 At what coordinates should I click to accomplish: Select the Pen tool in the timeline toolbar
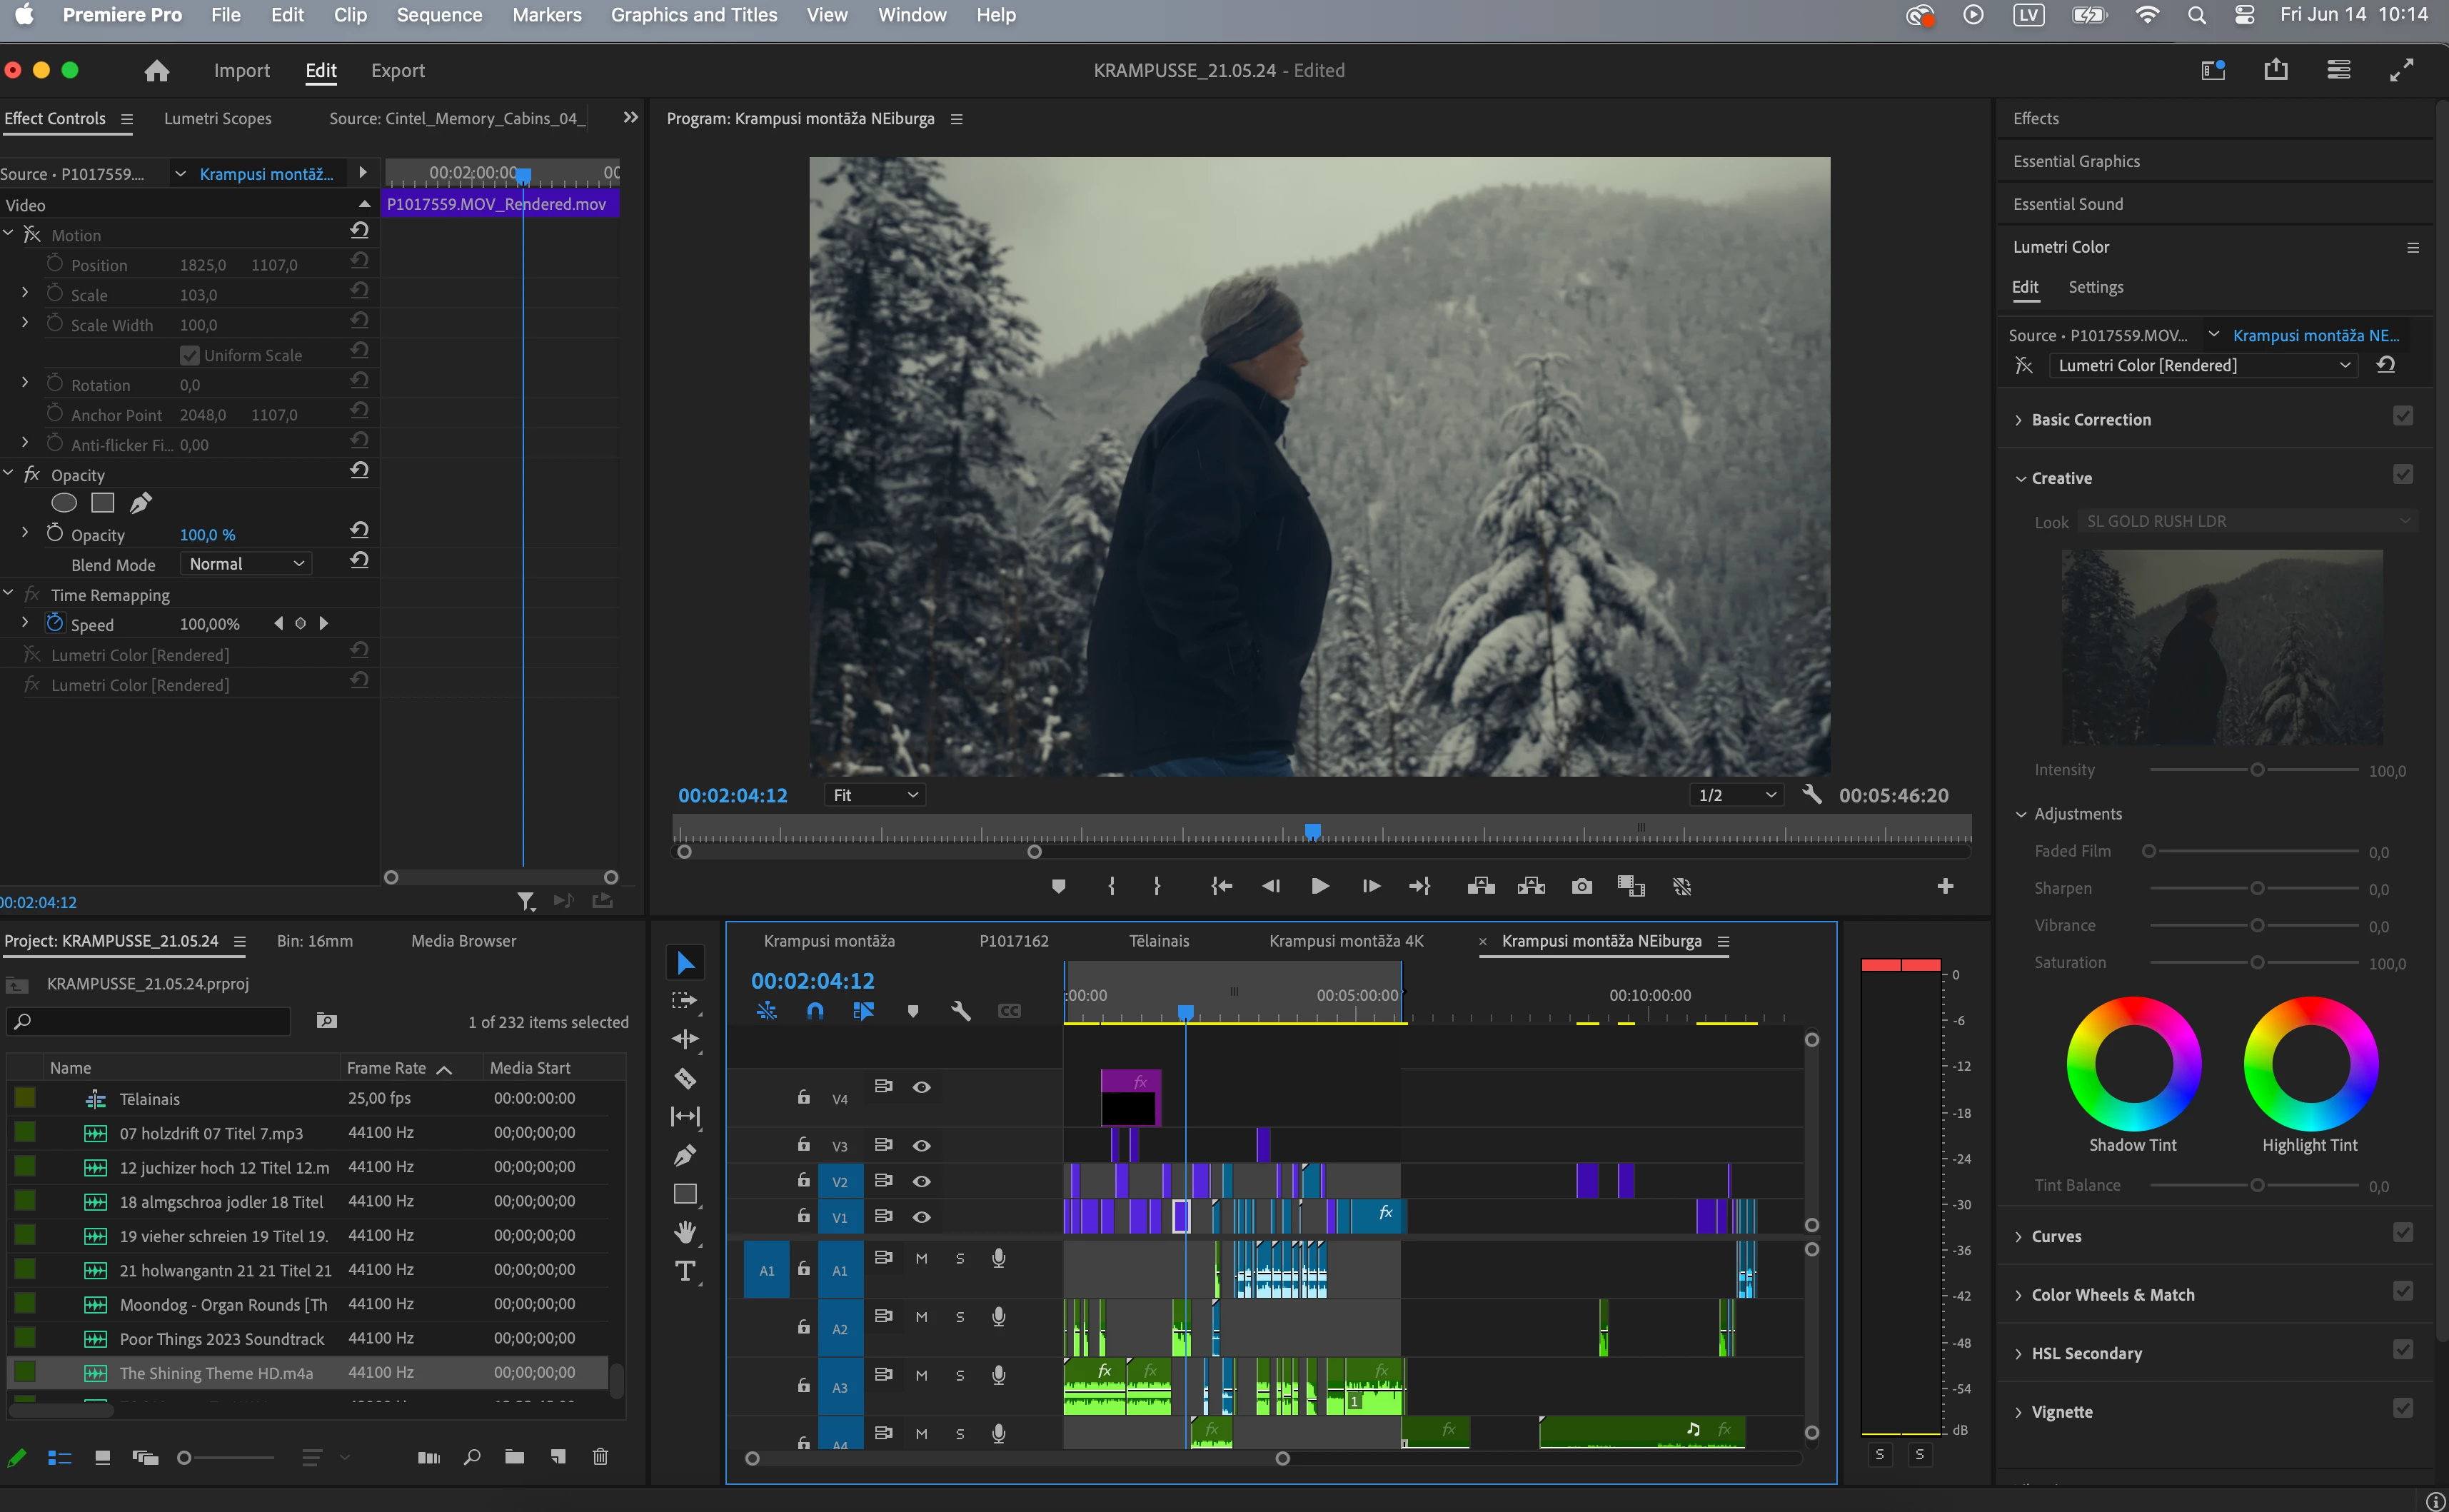[x=685, y=1156]
